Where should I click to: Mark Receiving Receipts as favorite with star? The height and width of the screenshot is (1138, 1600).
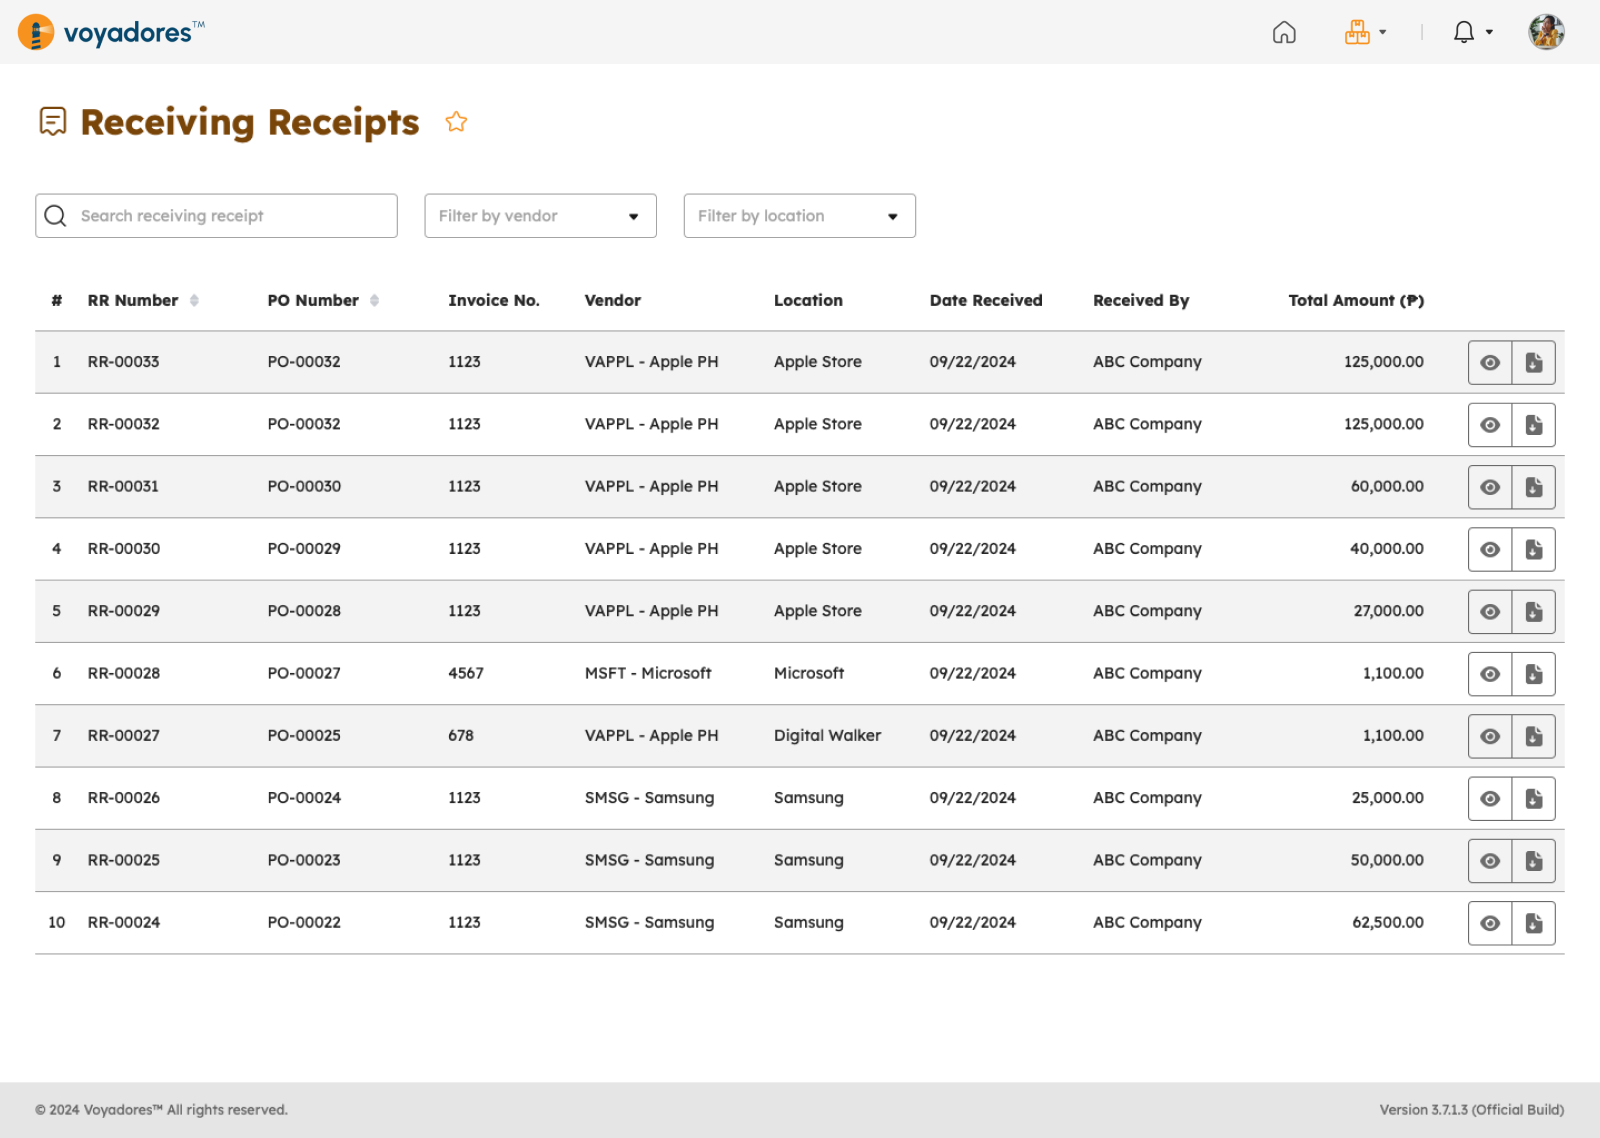point(456,122)
